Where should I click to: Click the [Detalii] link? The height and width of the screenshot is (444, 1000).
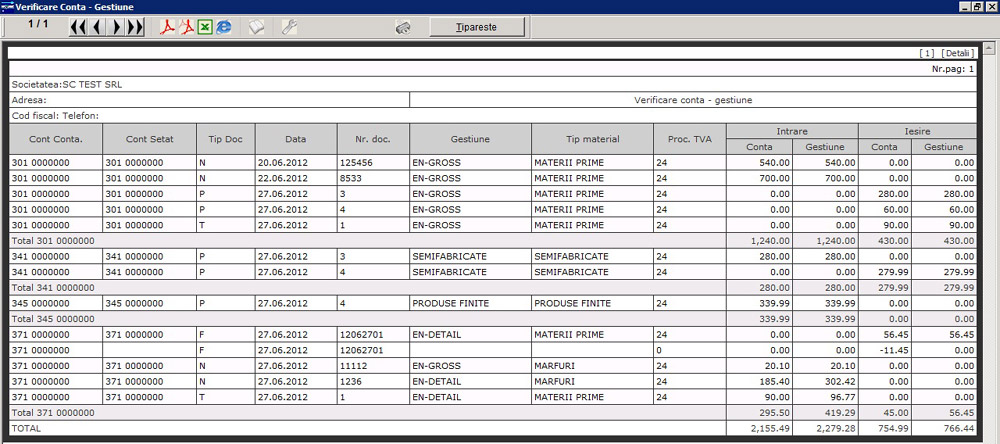pyautogui.click(x=957, y=53)
